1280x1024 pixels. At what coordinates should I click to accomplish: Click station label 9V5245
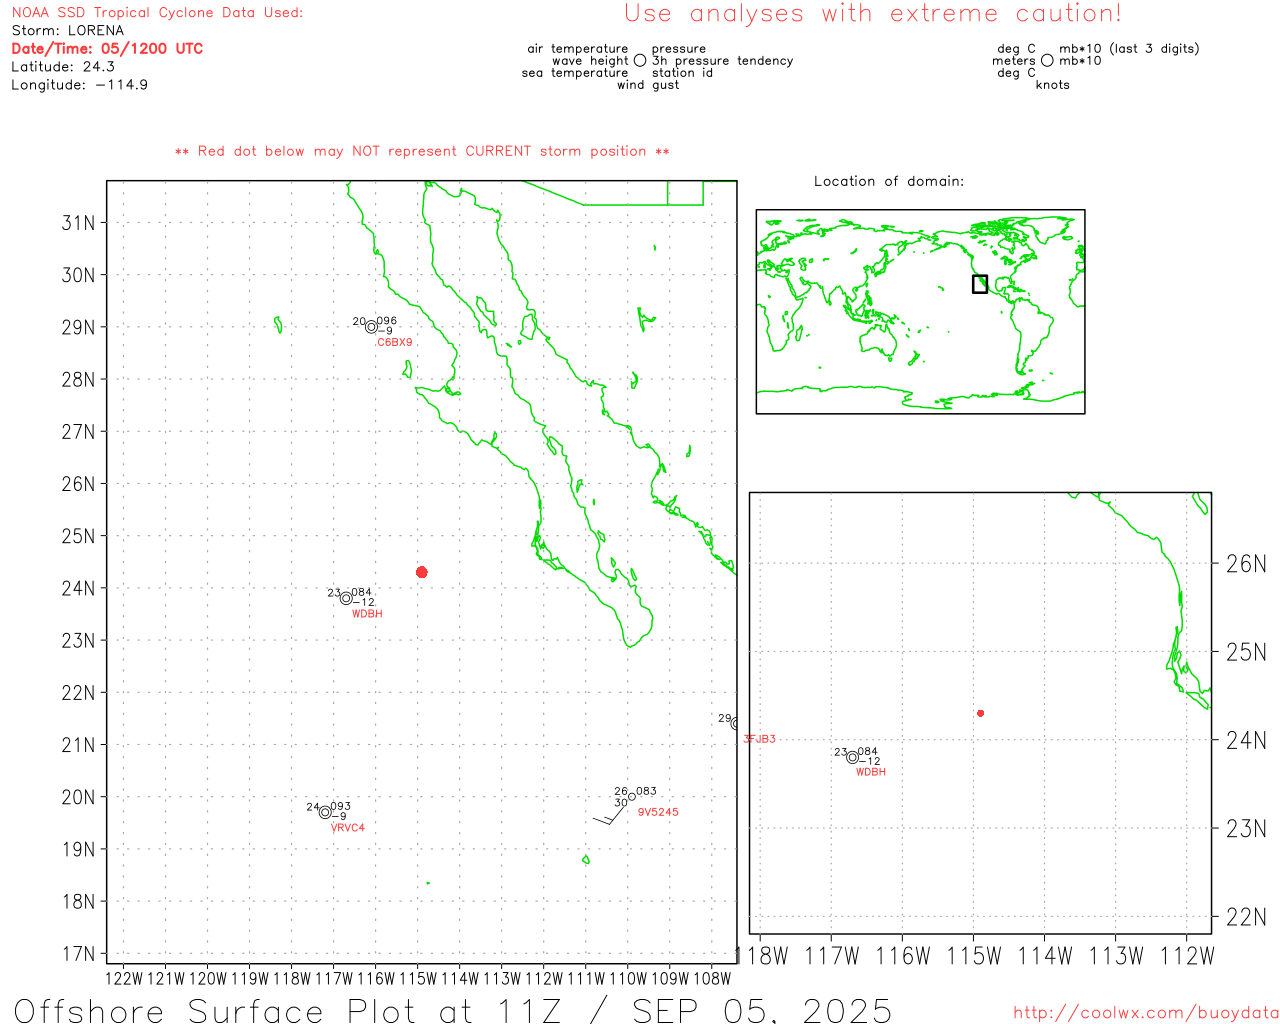[658, 812]
